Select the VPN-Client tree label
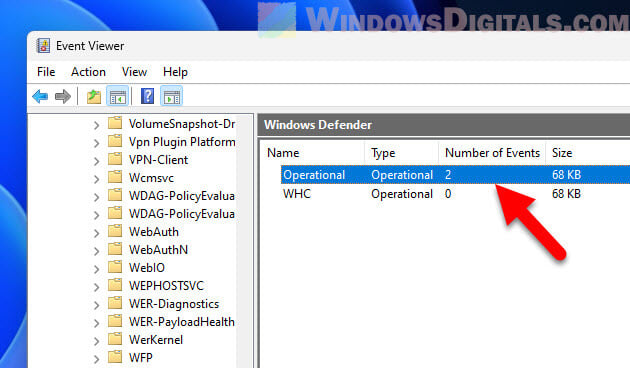 point(158,160)
